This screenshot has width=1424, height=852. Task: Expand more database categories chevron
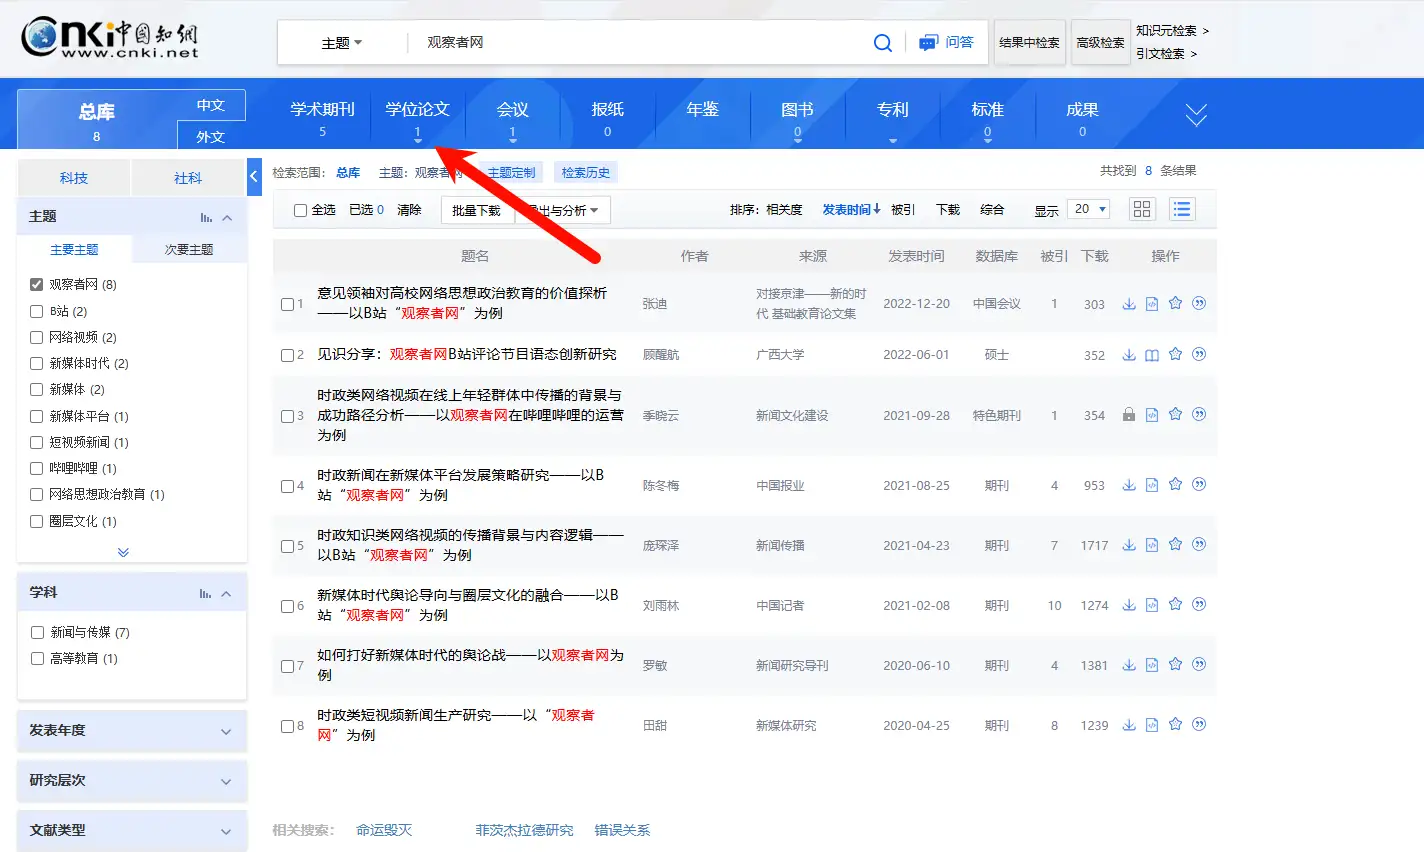1196,114
